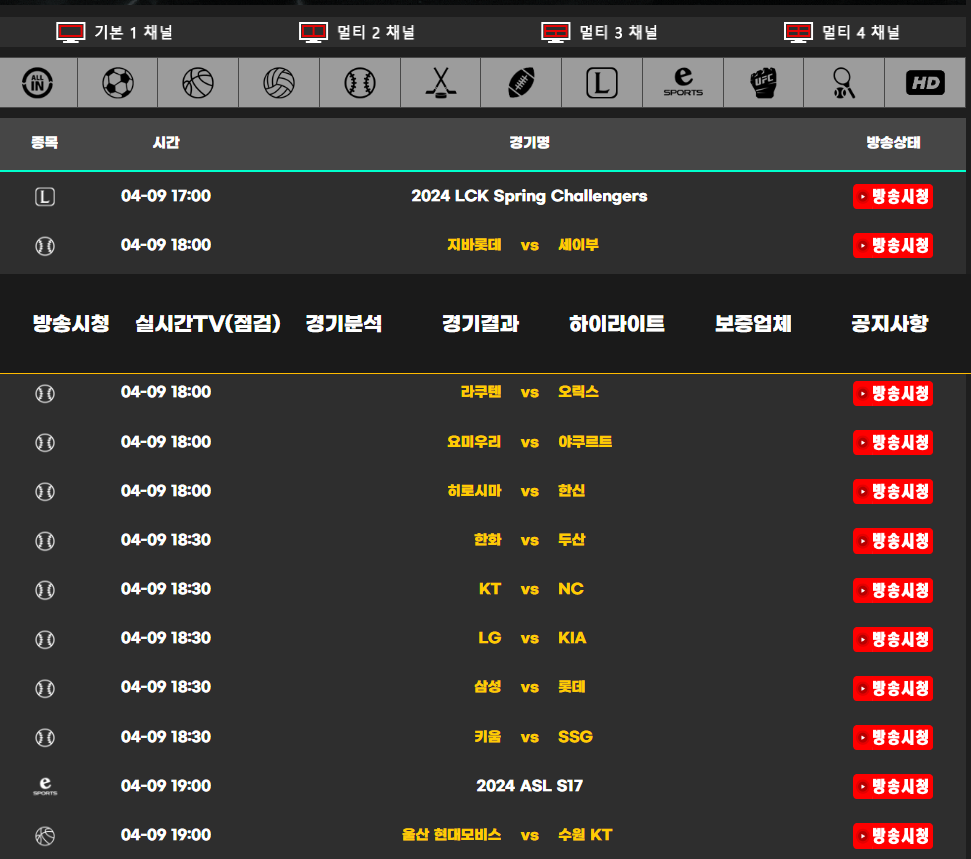Screen dimensions: 971x859
Task: Select team name KIA
Action: point(572,638)
